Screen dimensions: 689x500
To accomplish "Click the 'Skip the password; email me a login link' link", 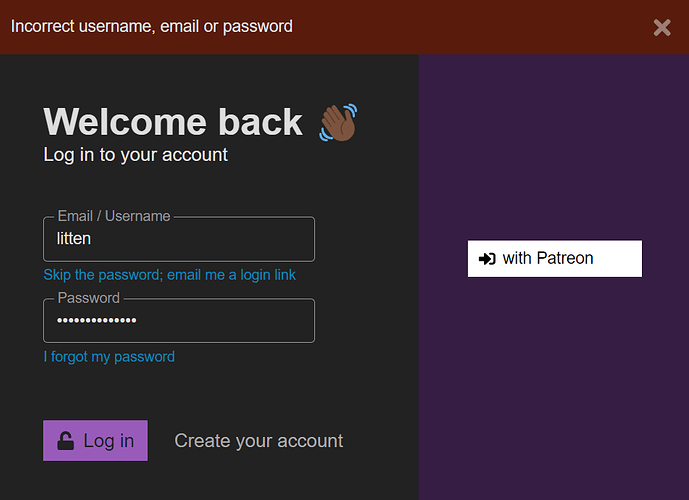I will pos(170,275).
